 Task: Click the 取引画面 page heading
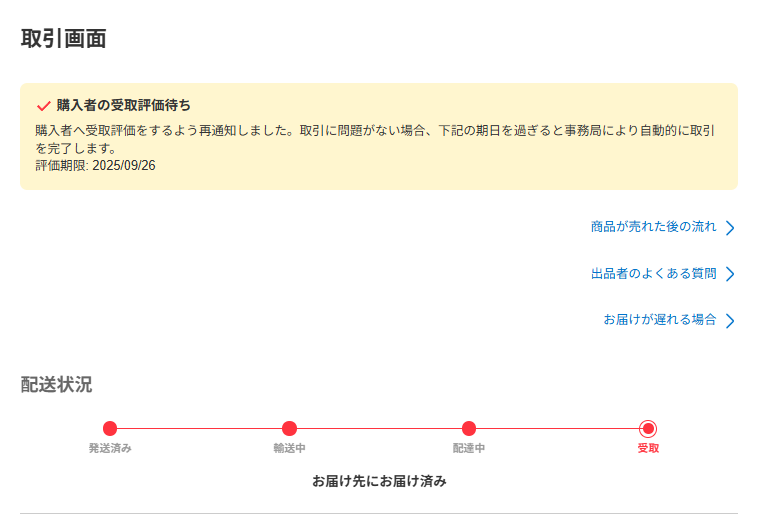[x=63, y=39]
